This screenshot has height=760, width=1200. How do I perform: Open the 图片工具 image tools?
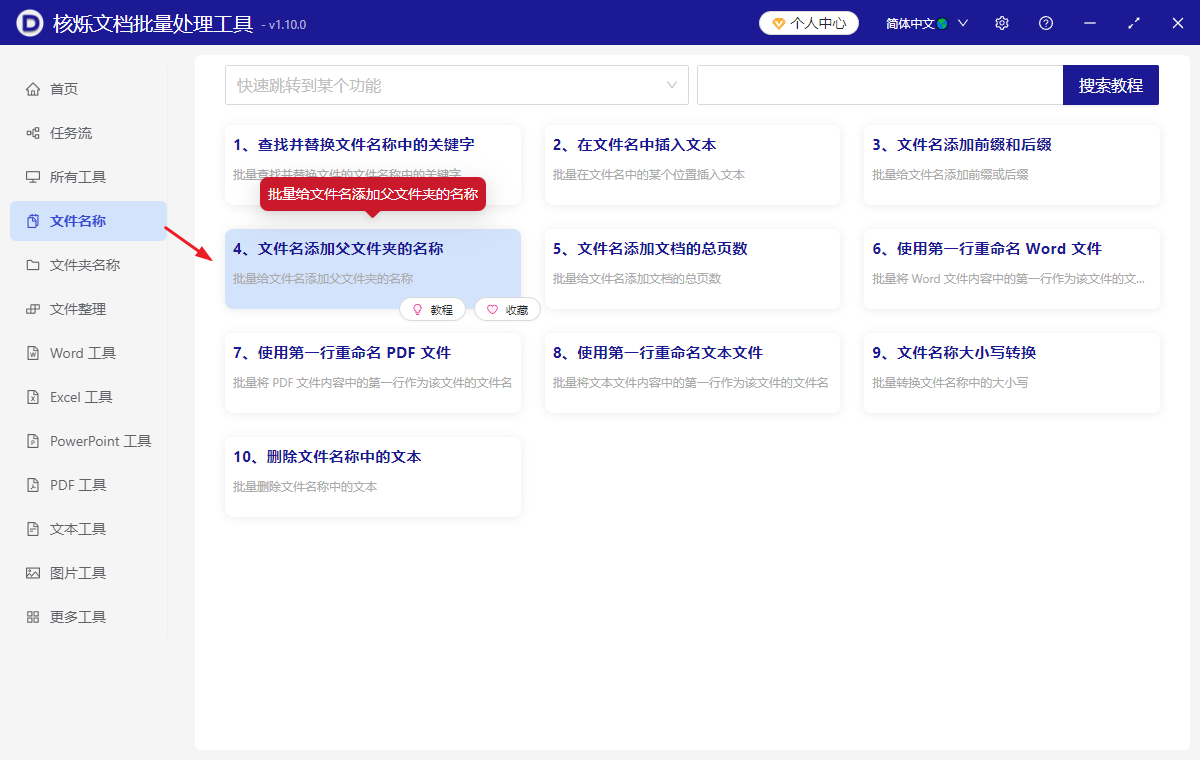click(x=66, y=572)
